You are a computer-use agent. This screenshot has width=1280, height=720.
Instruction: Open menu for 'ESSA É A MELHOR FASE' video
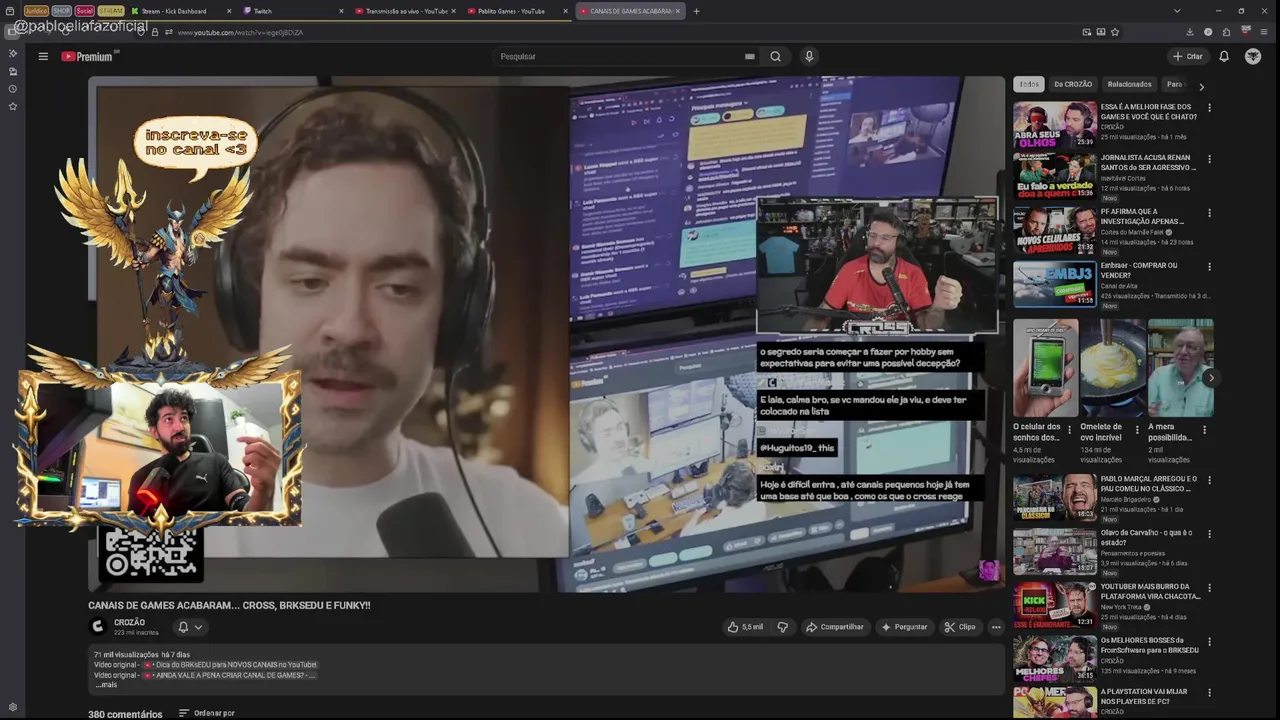[x=1209, y=107]
